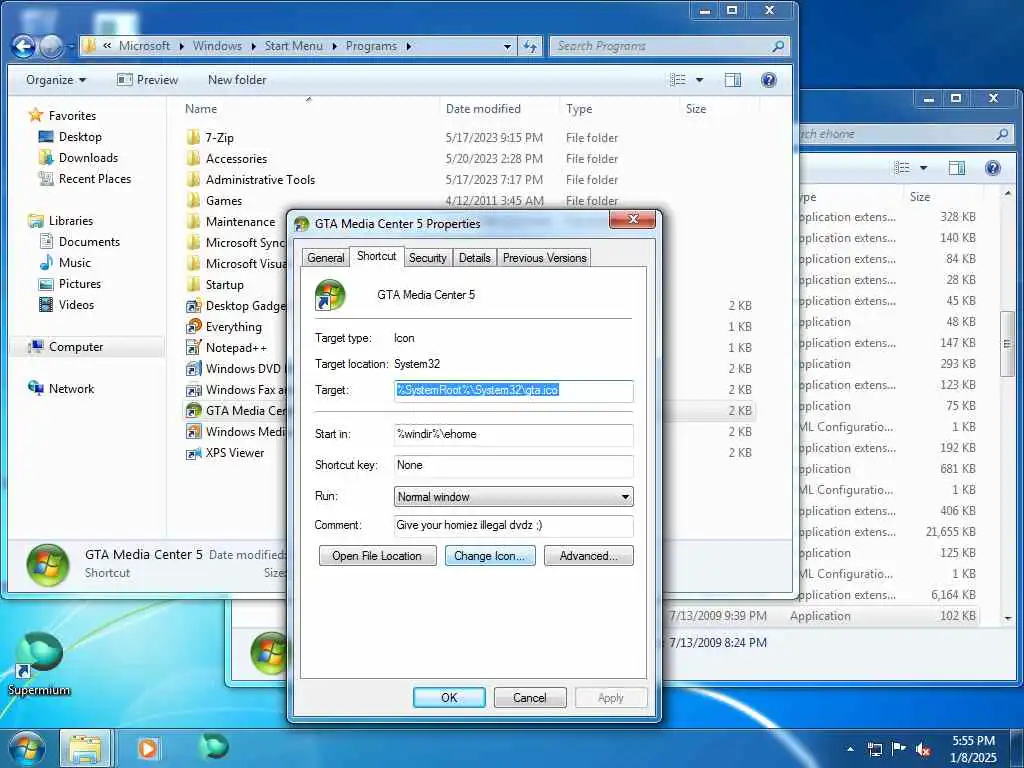Viewport: 1024px width, 768px height.
Task: Click the Open File Location button
Action: point(377,556)
